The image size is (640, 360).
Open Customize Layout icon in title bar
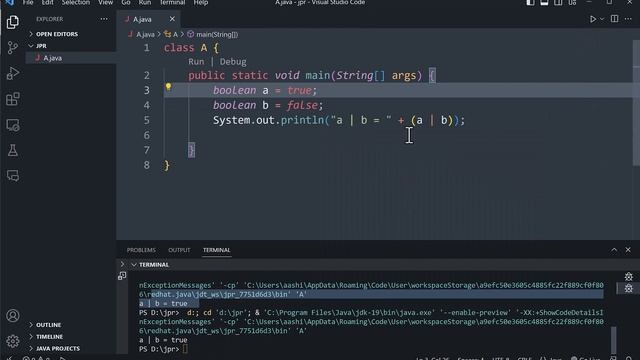pos(572,2)
